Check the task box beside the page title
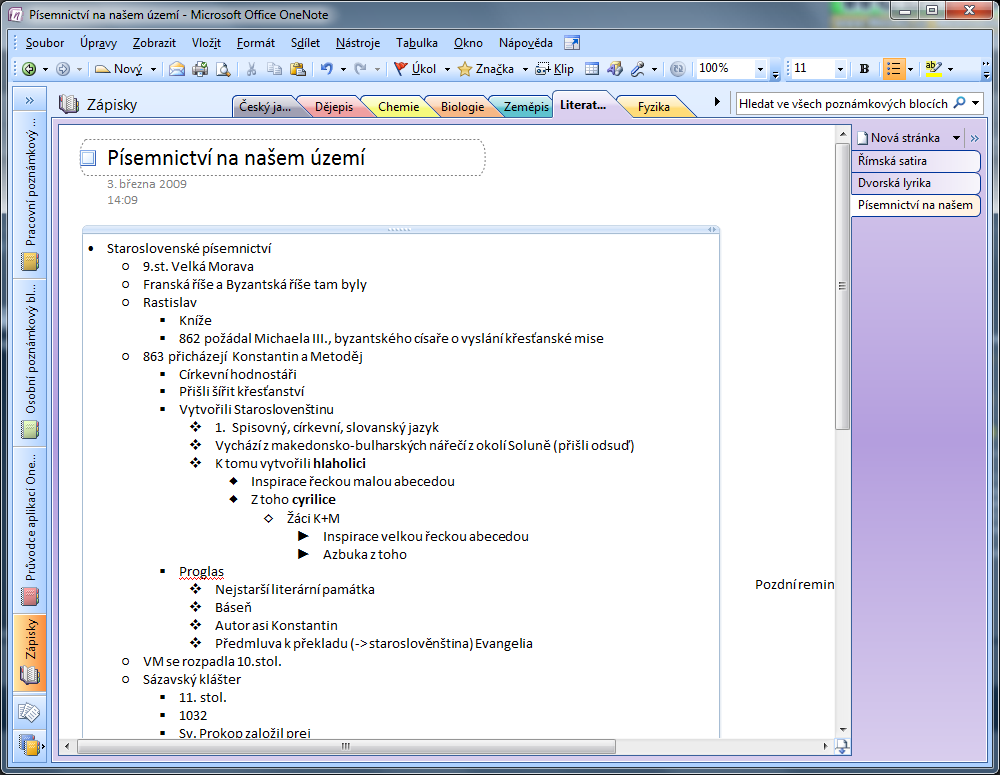 [89, 158]
